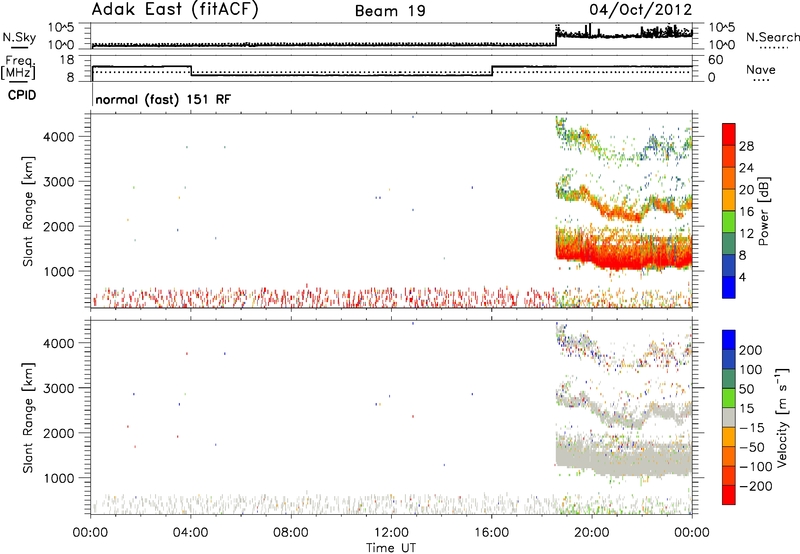
Task: Click the 'Beam 19' heading
Action: (390, 11)
